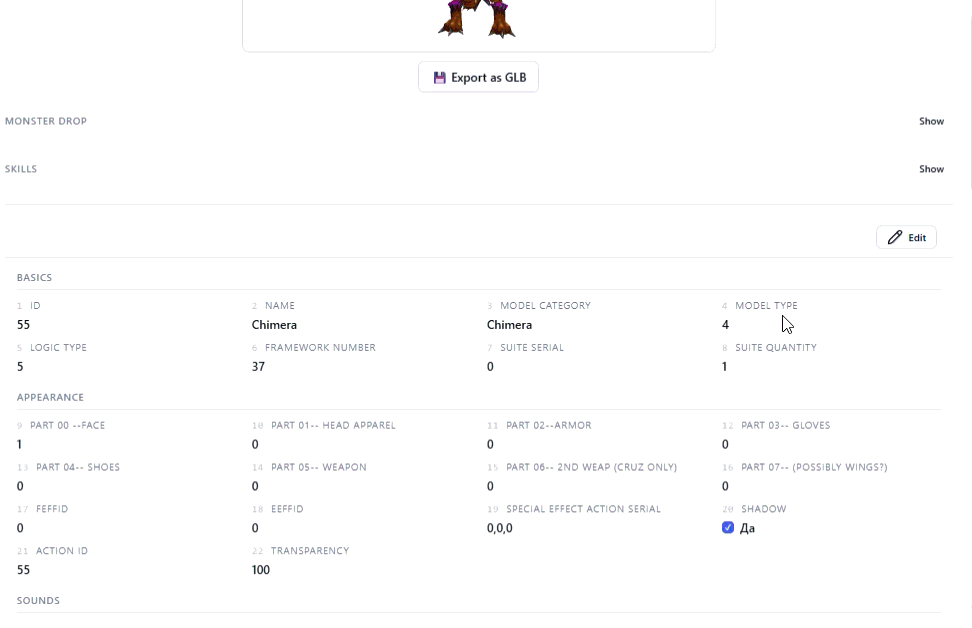This screenshot has width=972, height=628.
Task: Click the Export as GLB button
Action: click(478, 78)
